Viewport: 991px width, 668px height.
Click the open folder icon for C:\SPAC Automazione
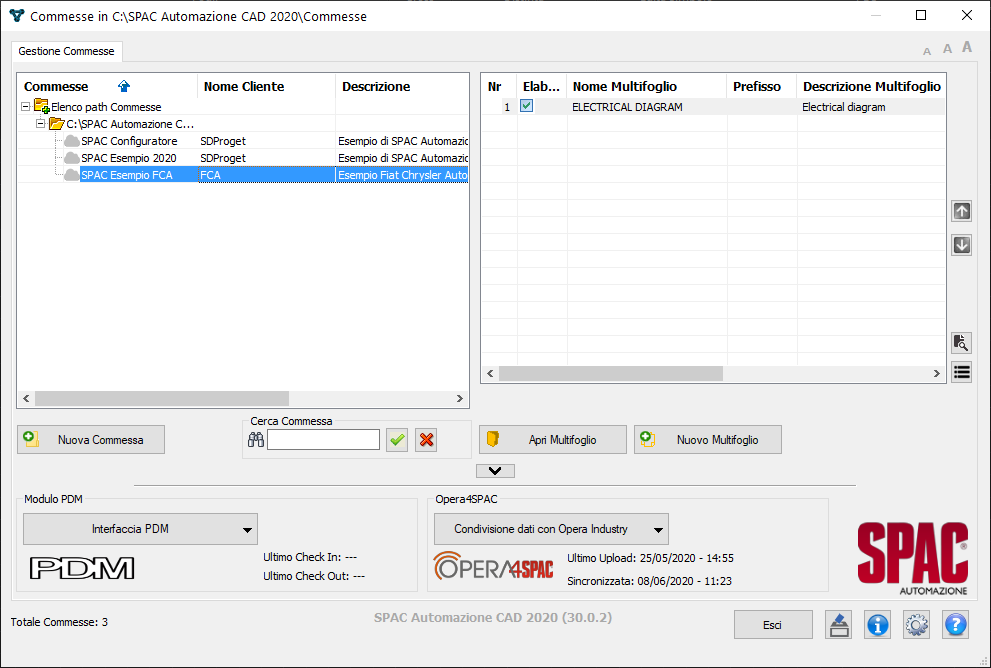[56, 124]
